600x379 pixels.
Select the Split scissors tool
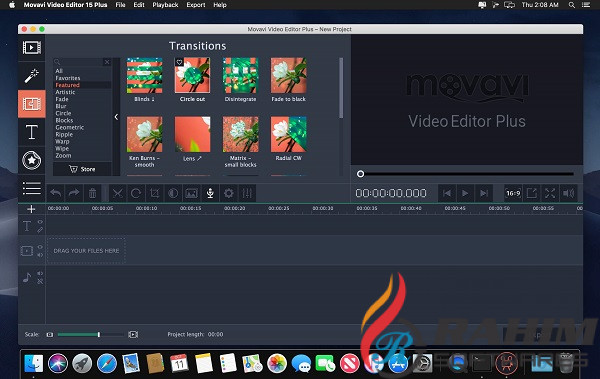[117, 193]
